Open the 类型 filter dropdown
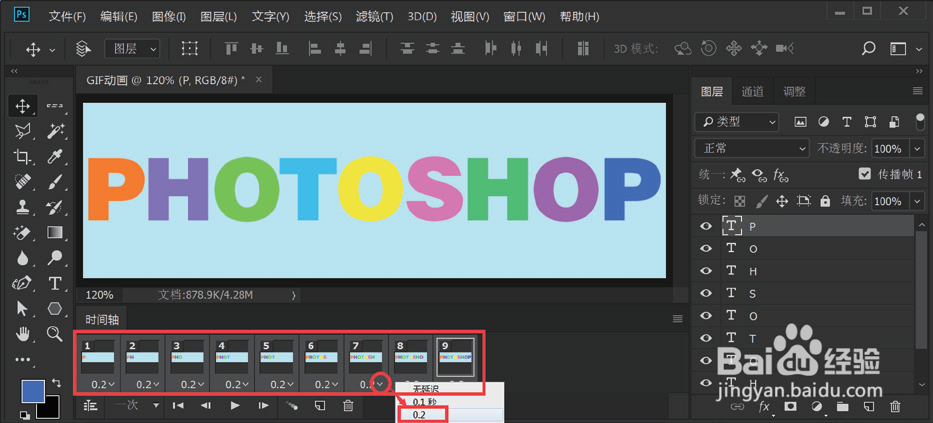Screen dimensions: 933x423 coord(737,122)
